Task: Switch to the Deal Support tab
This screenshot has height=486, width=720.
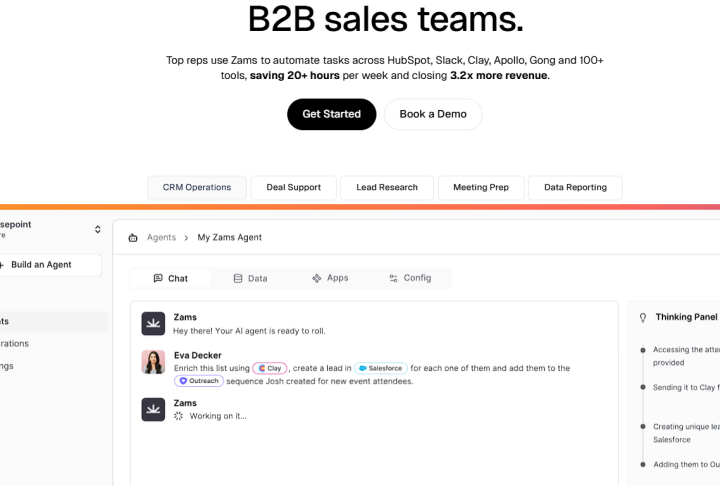Action: tap(293, 187)
